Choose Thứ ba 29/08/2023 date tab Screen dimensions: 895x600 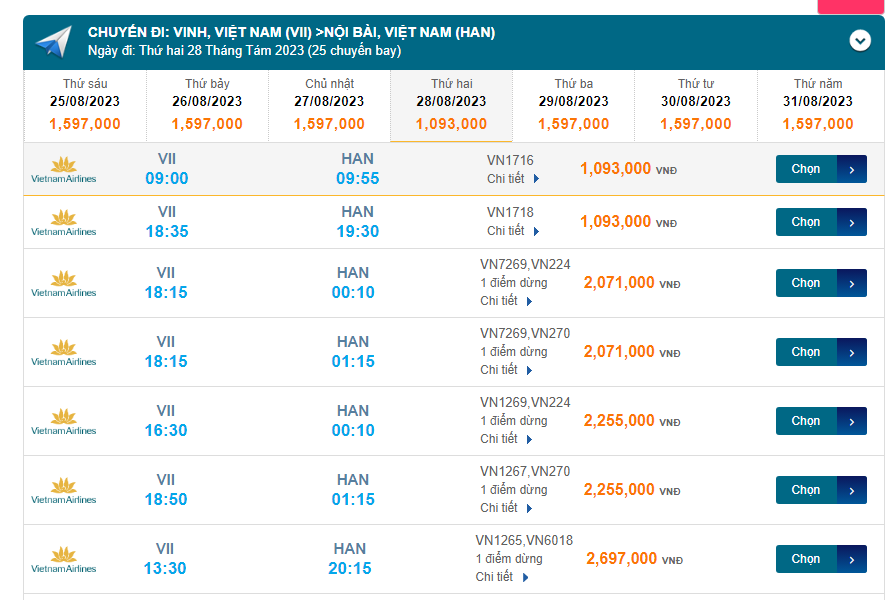coord(573,105)
